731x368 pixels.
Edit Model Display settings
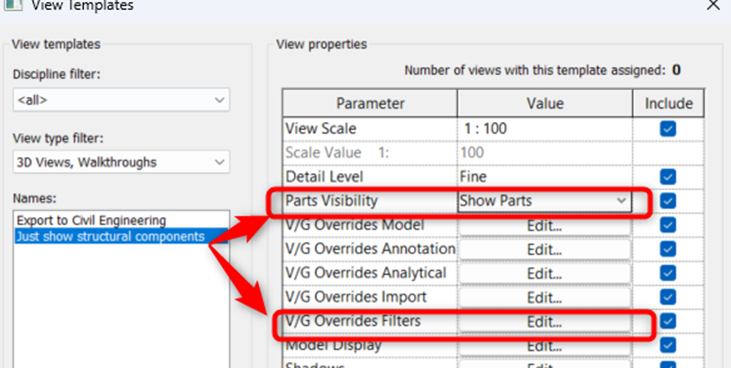click(x=545, y=346)
